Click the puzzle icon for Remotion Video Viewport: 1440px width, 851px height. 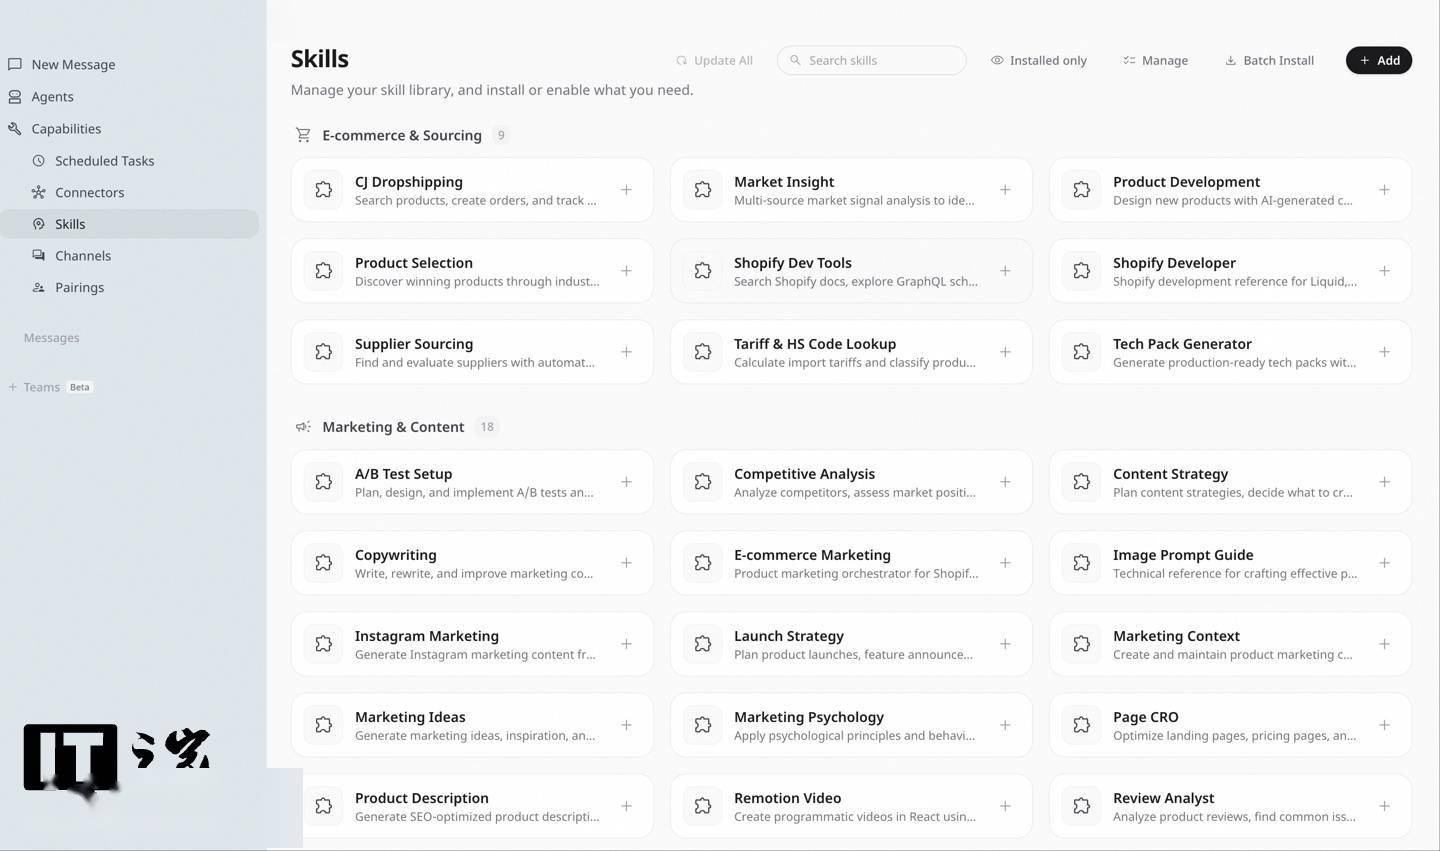point(703,806)
